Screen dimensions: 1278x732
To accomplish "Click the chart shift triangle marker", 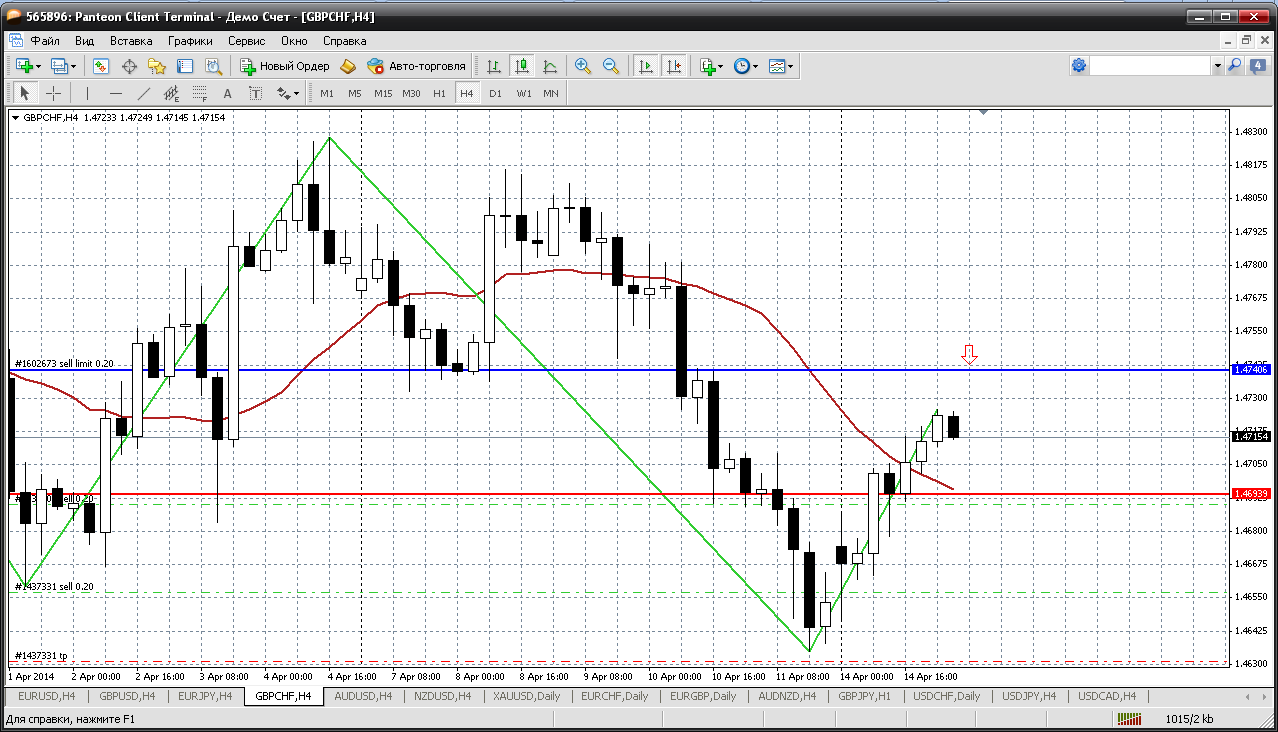I will click(984, 113).
